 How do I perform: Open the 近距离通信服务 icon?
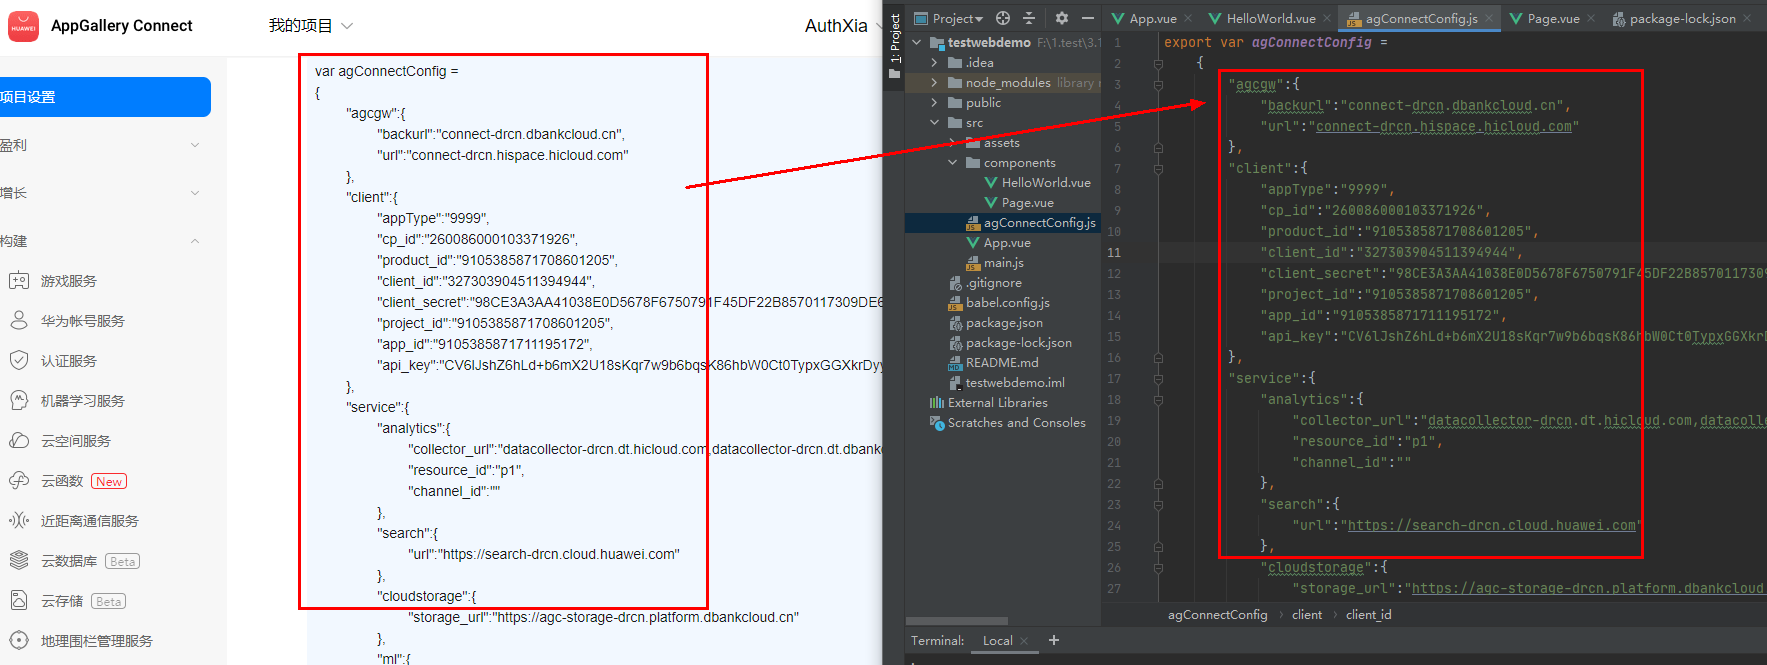[19, 521]
